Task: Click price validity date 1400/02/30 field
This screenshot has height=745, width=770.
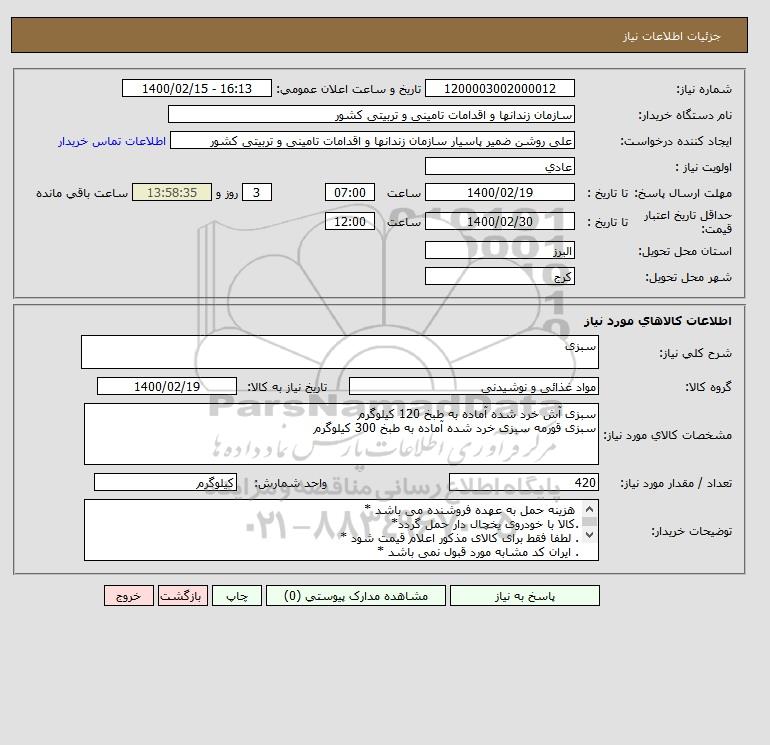Action: point(499,221)
